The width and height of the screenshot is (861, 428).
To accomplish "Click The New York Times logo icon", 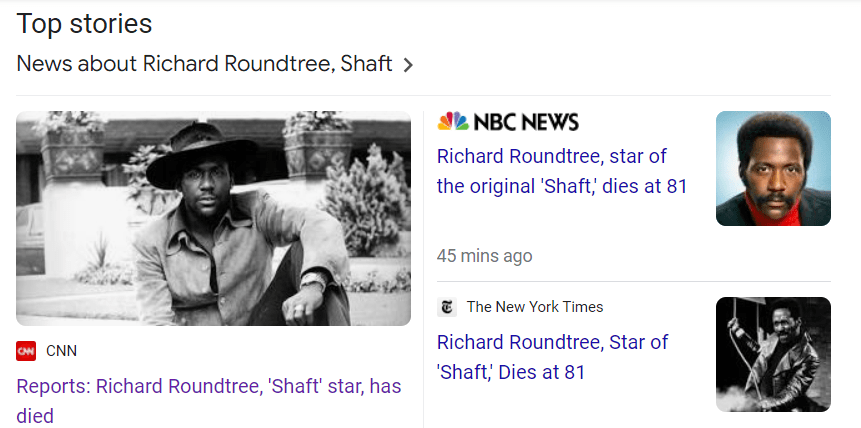I will [x=447, y=307].
